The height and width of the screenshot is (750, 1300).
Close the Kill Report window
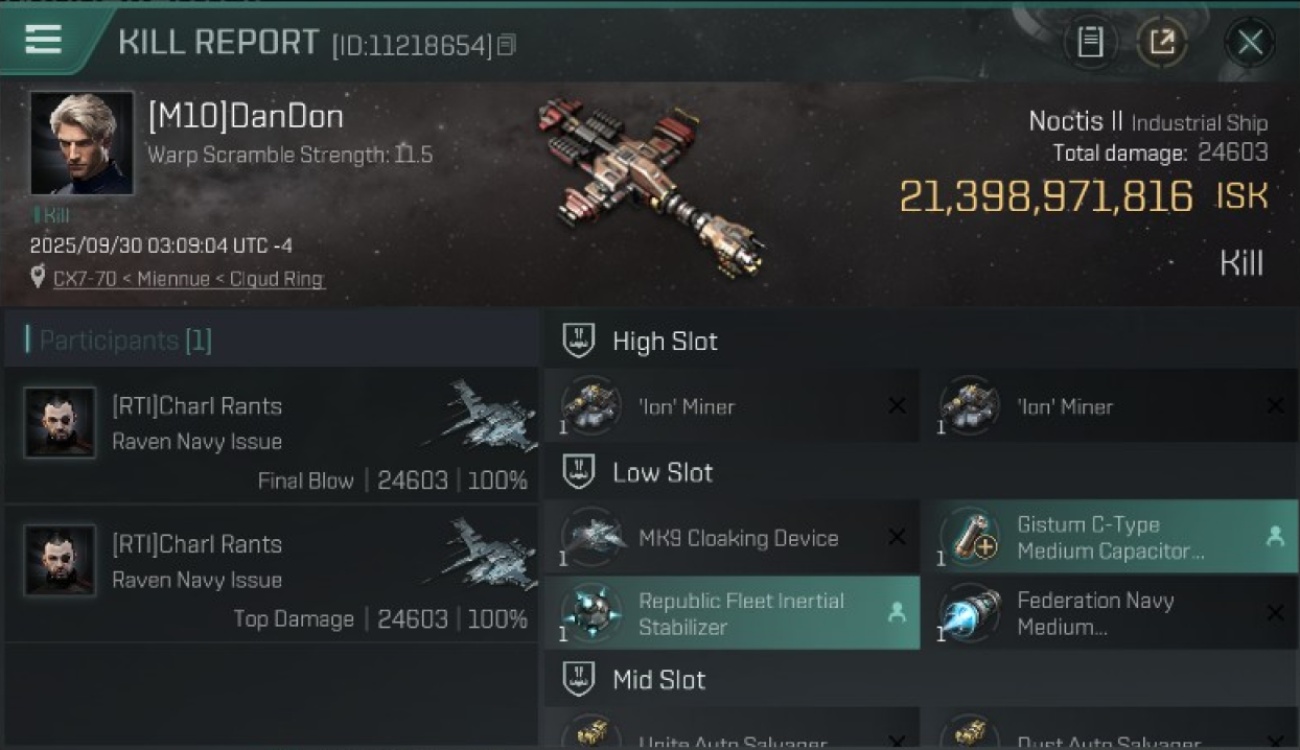click(x=1249, y=42)
